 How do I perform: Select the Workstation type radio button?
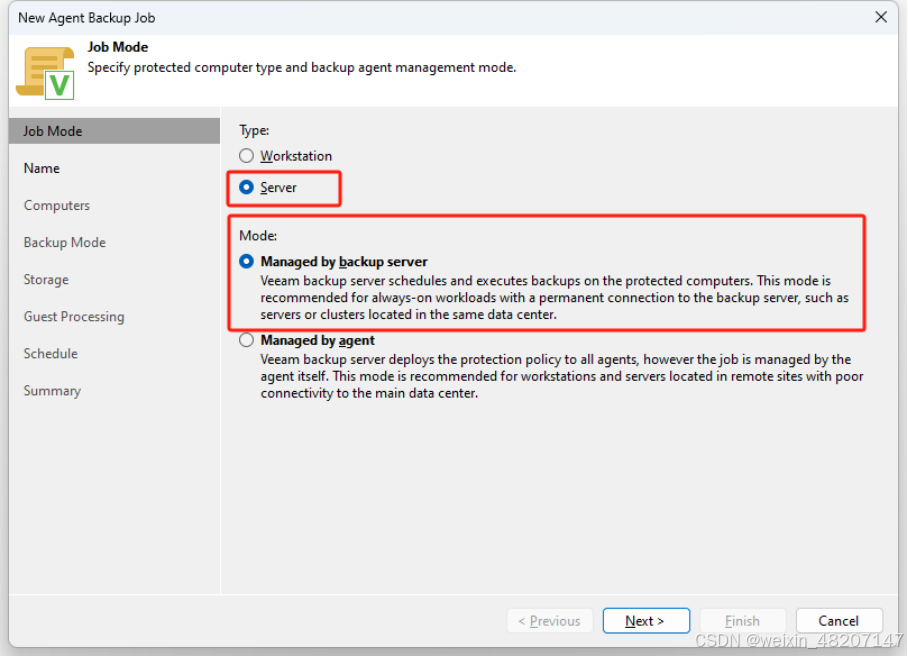click(246, 156)
